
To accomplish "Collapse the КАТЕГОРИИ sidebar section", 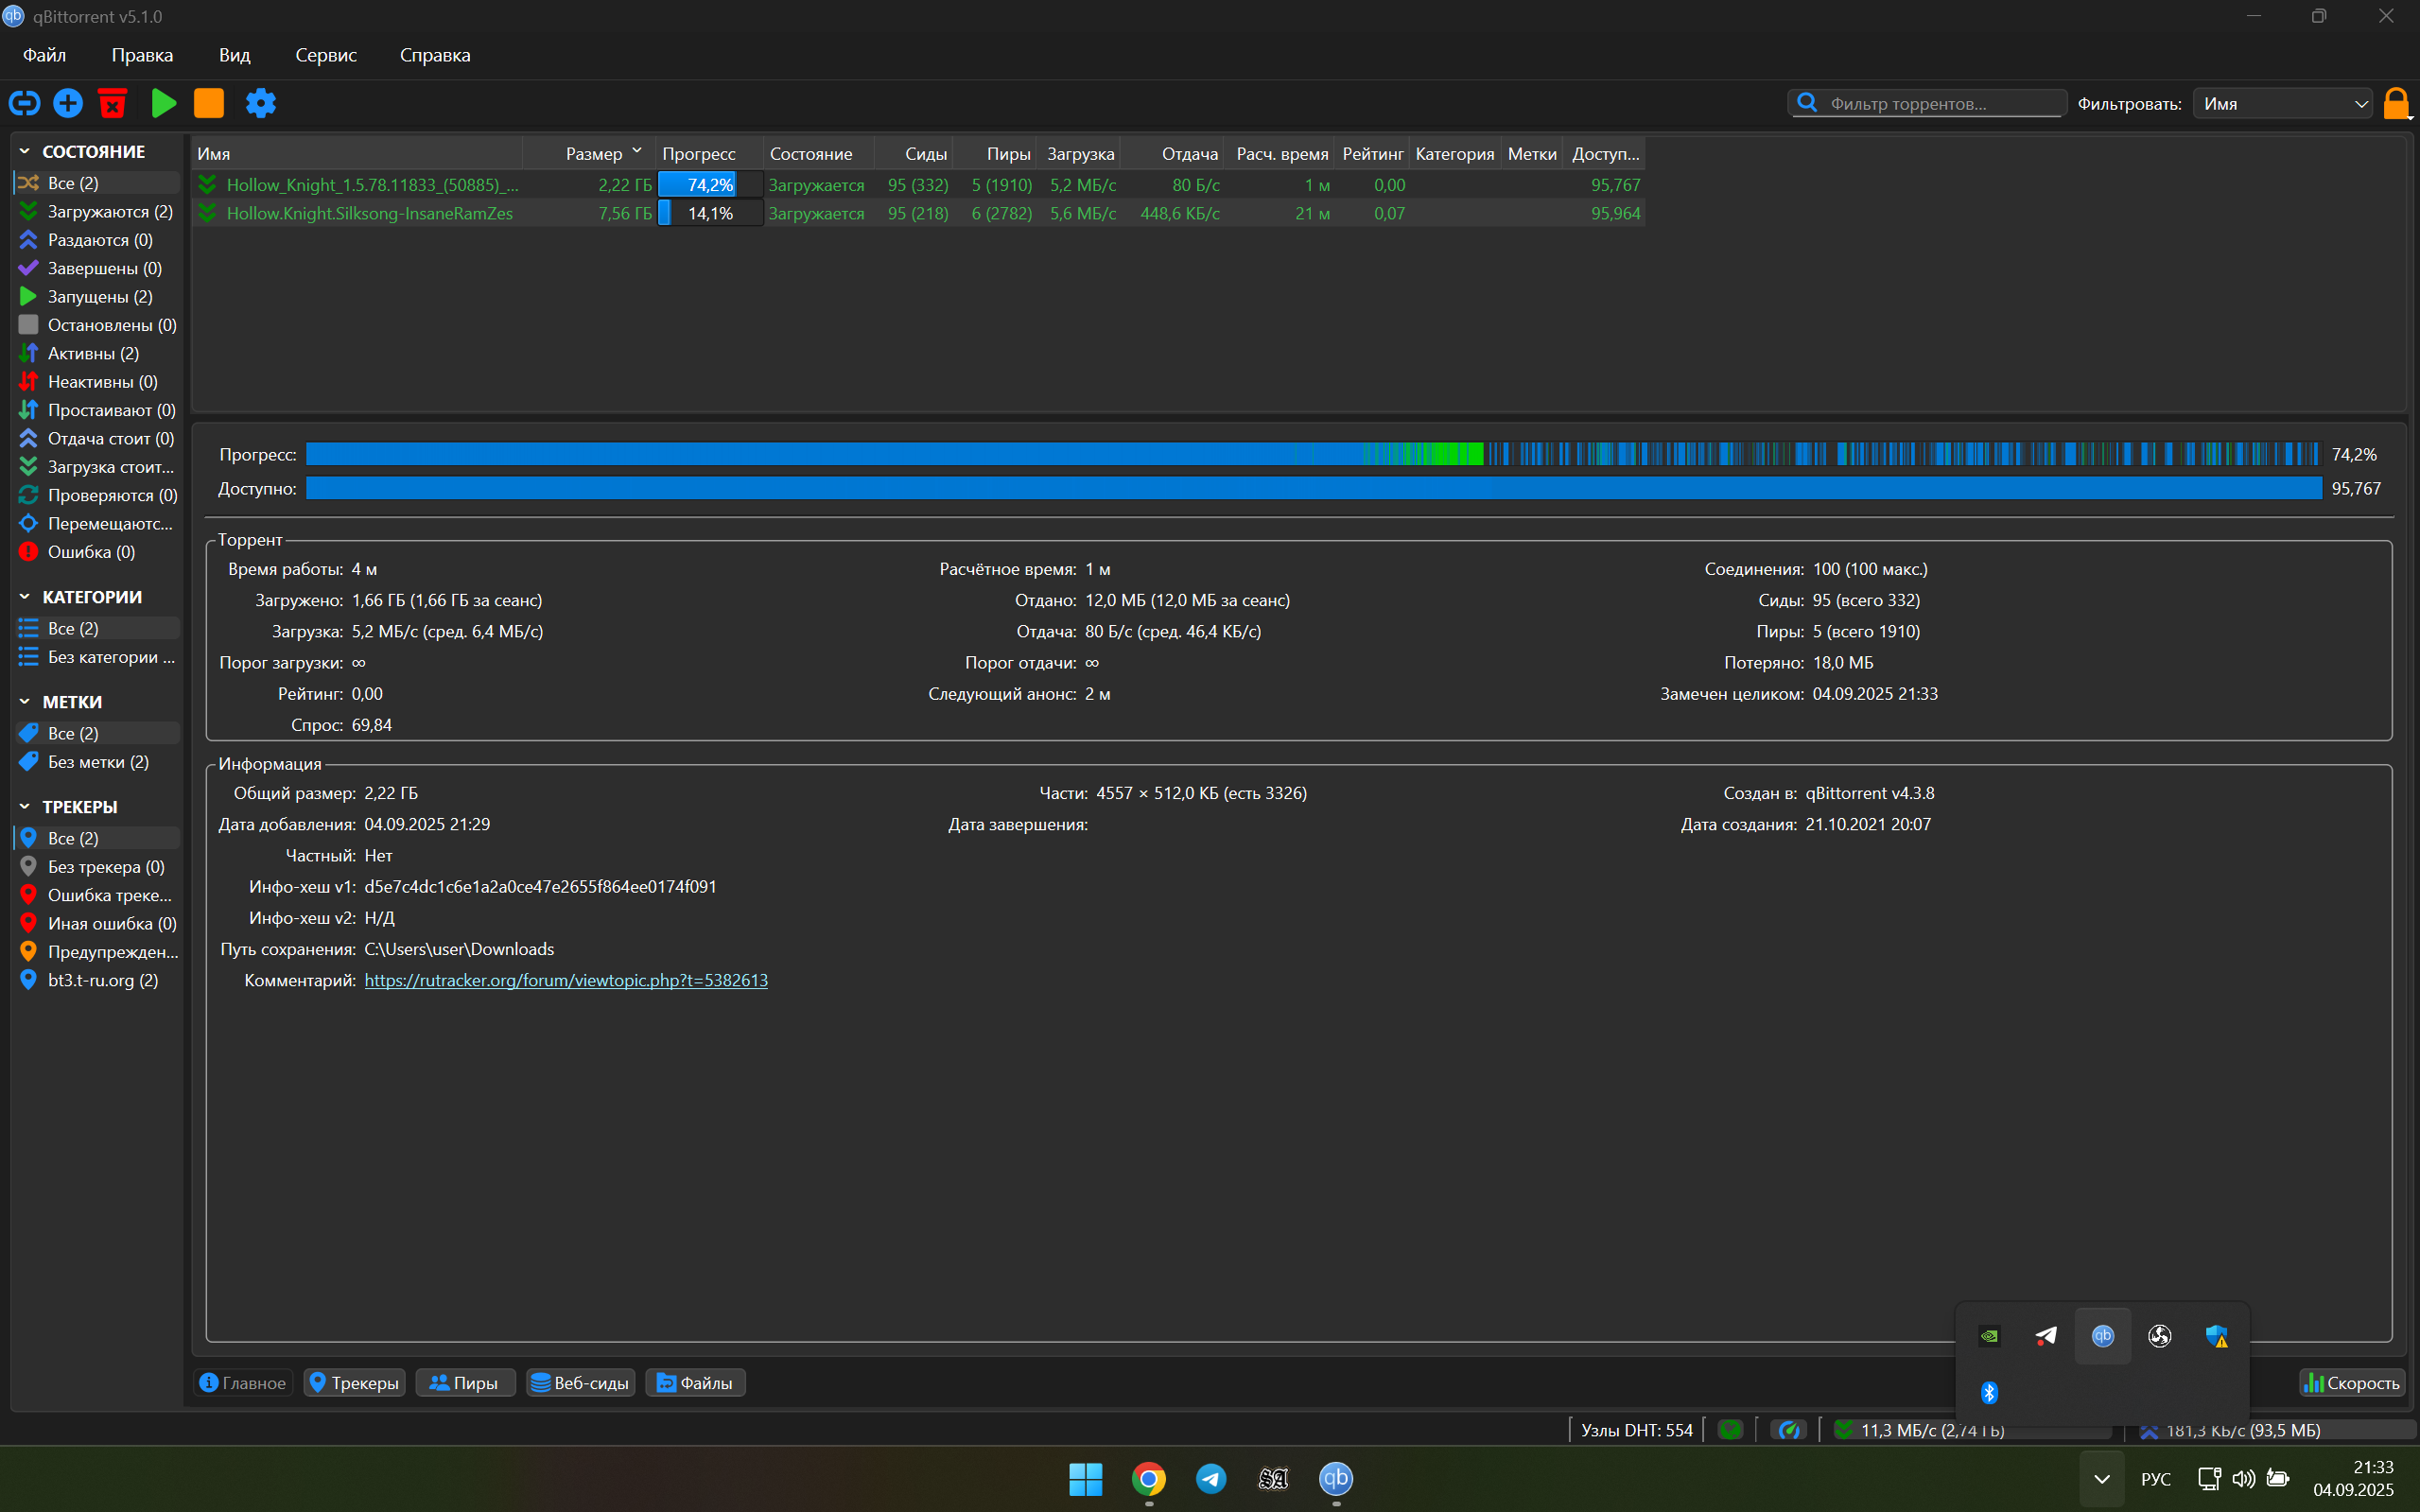I will [x=25, y=597].
